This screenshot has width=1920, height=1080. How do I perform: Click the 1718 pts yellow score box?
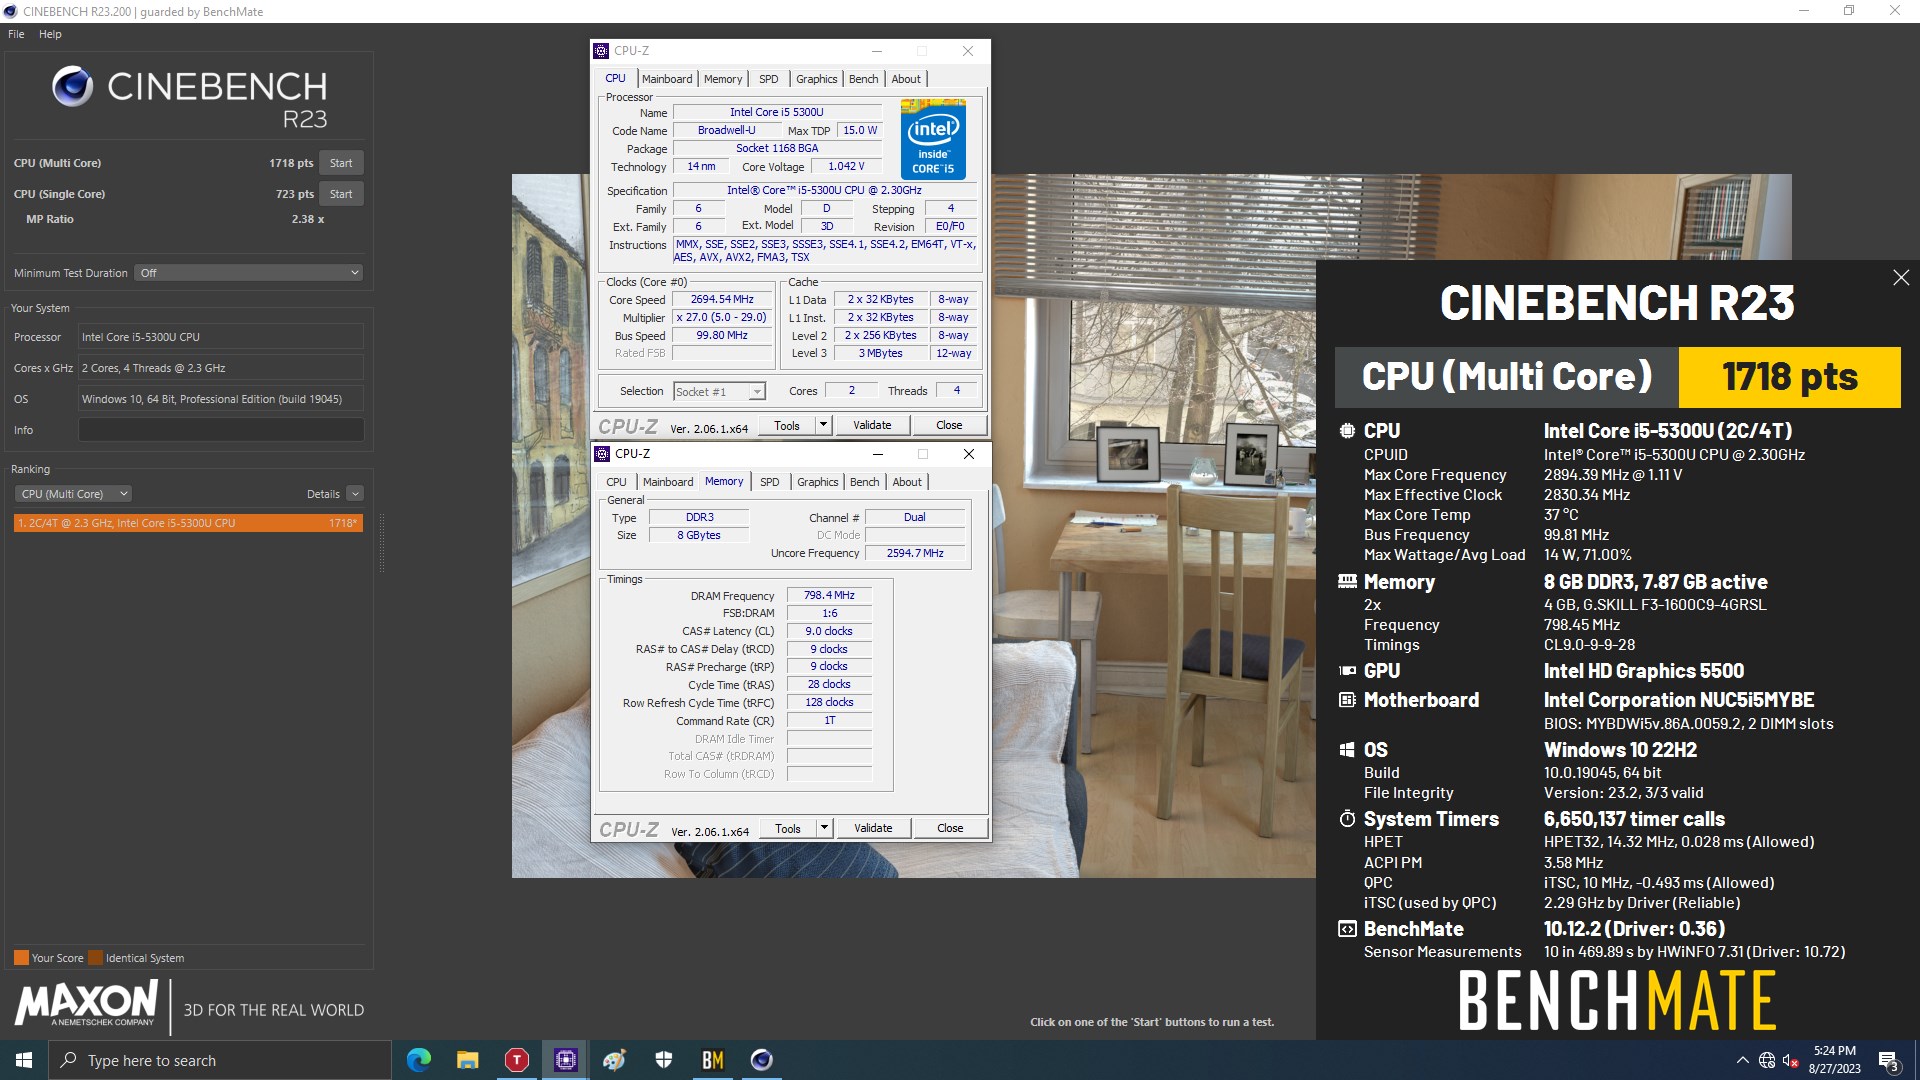tap(1790, 377)
